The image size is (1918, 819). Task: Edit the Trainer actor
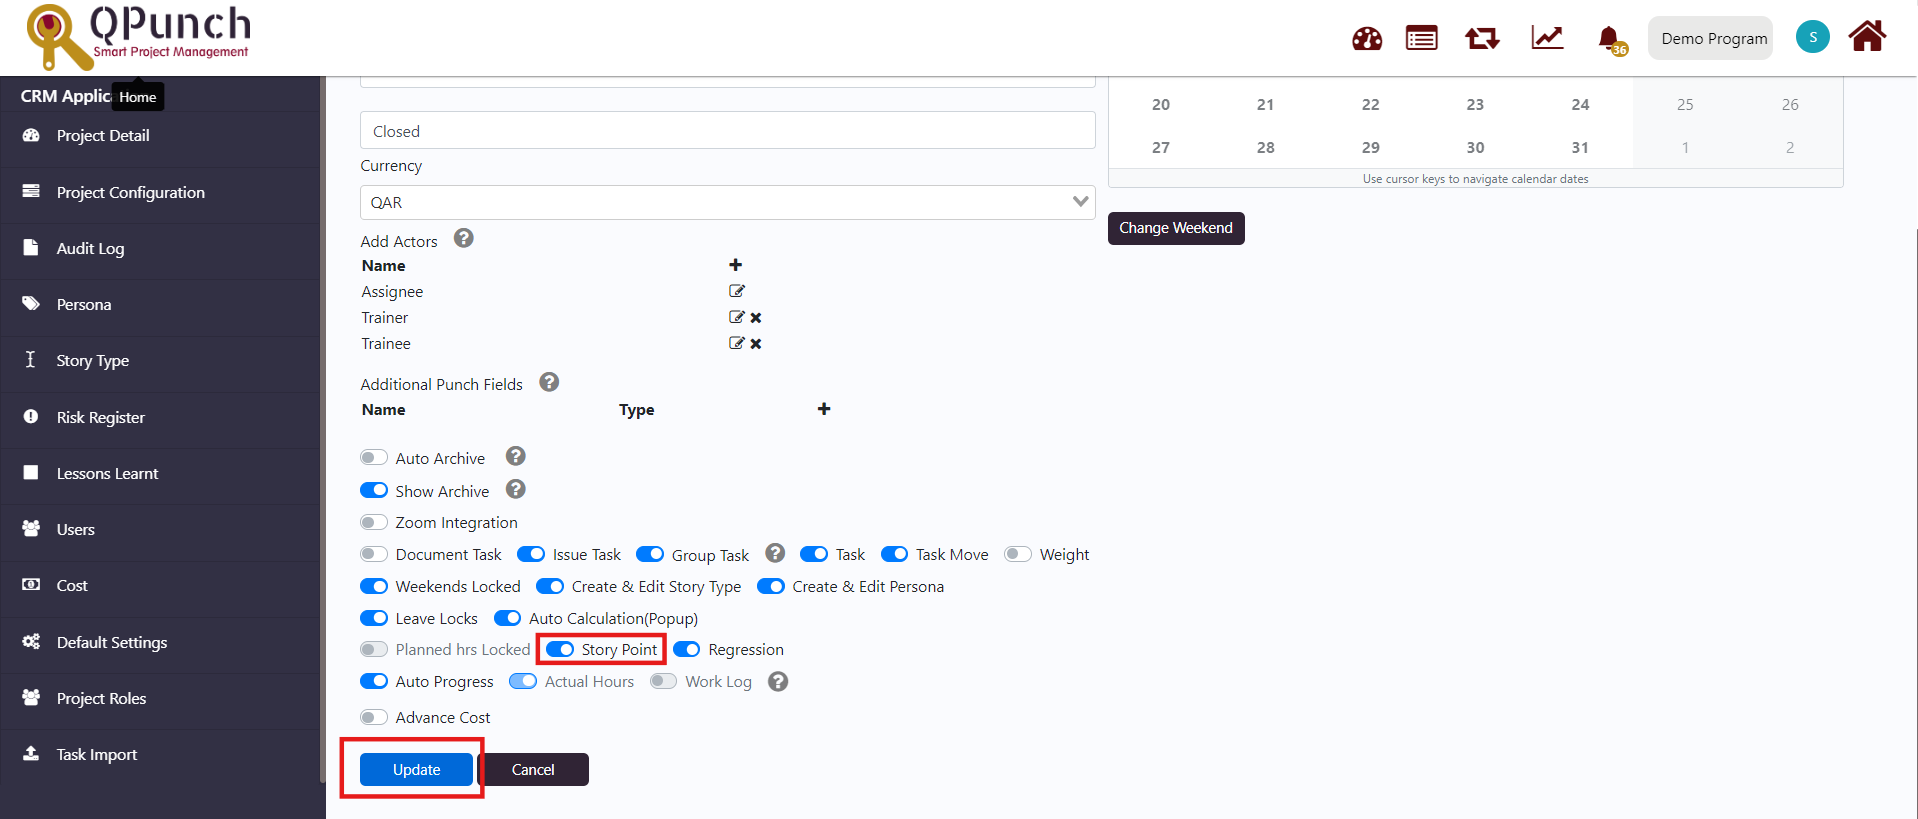point(737,317)
